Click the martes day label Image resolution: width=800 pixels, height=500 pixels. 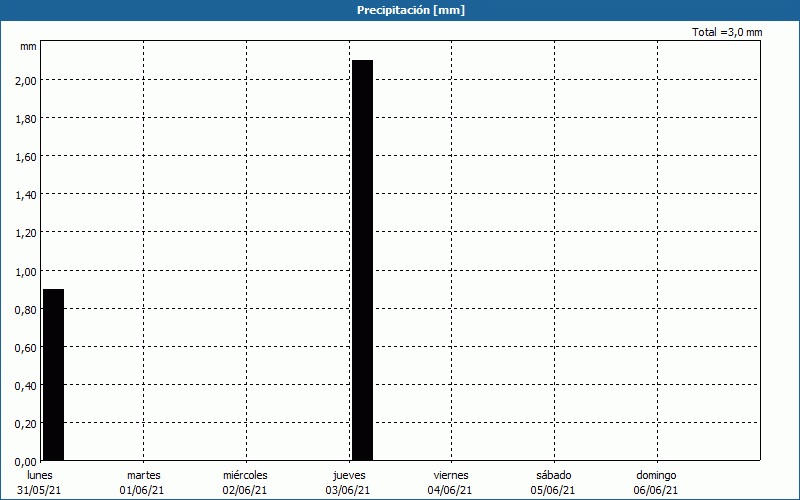click(x=144, y=475)
